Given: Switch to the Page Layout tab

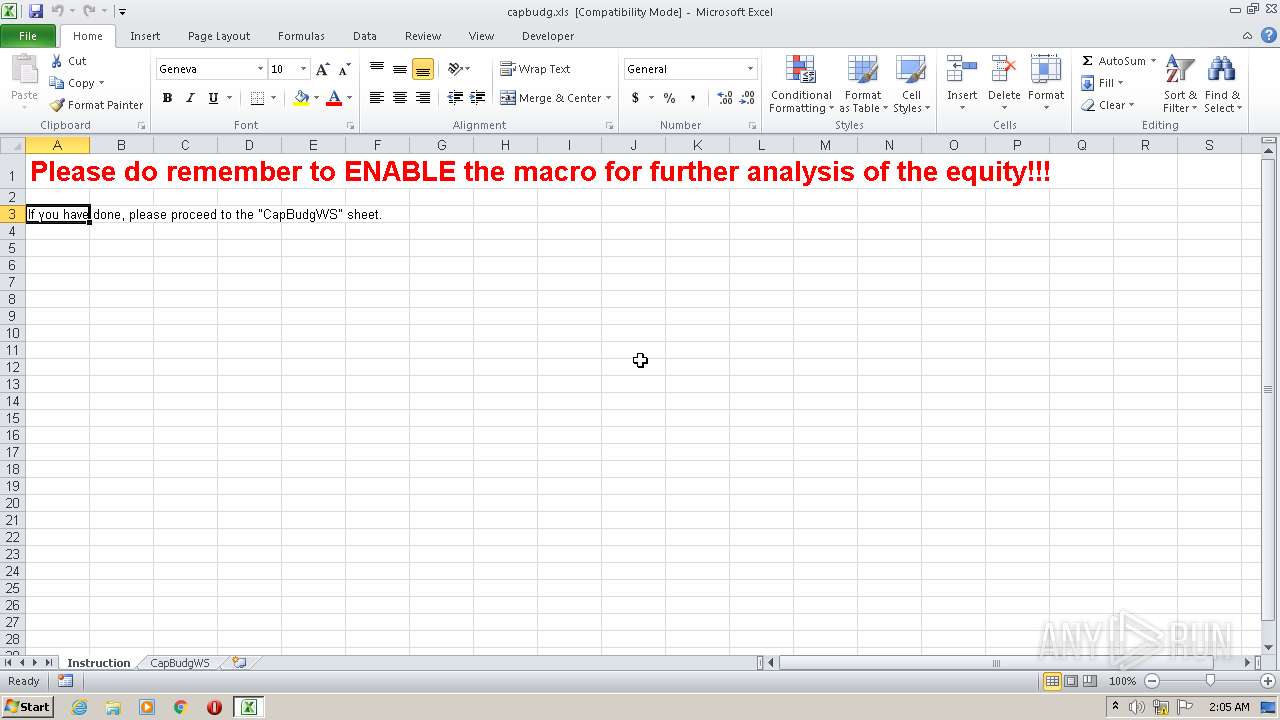Looking at the screenshot, I should (219, 36).
